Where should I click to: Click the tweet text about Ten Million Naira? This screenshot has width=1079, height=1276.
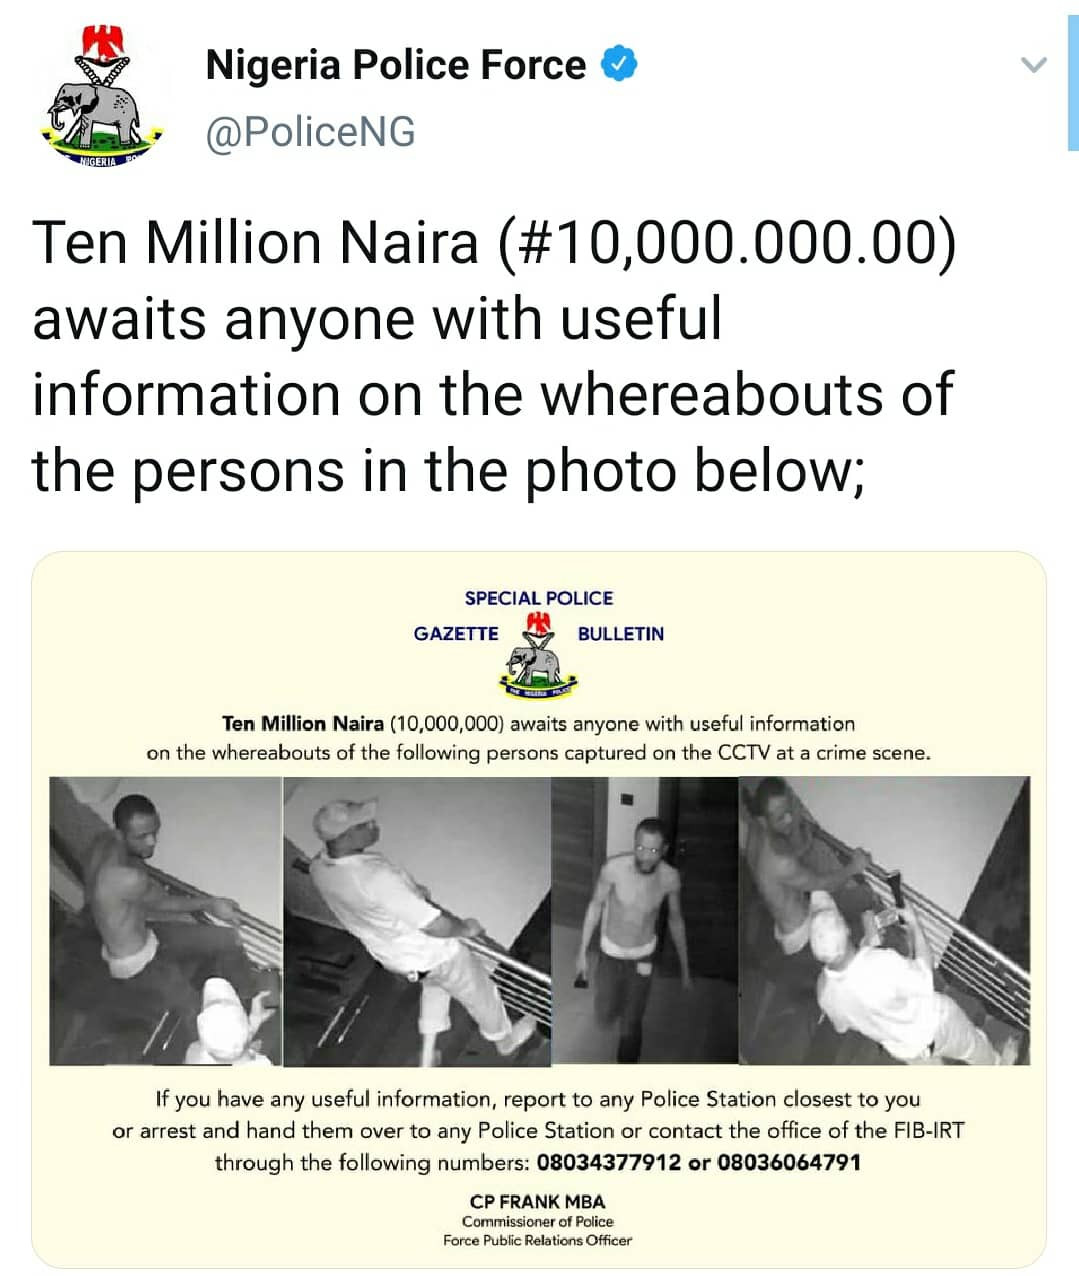point(494,356)
